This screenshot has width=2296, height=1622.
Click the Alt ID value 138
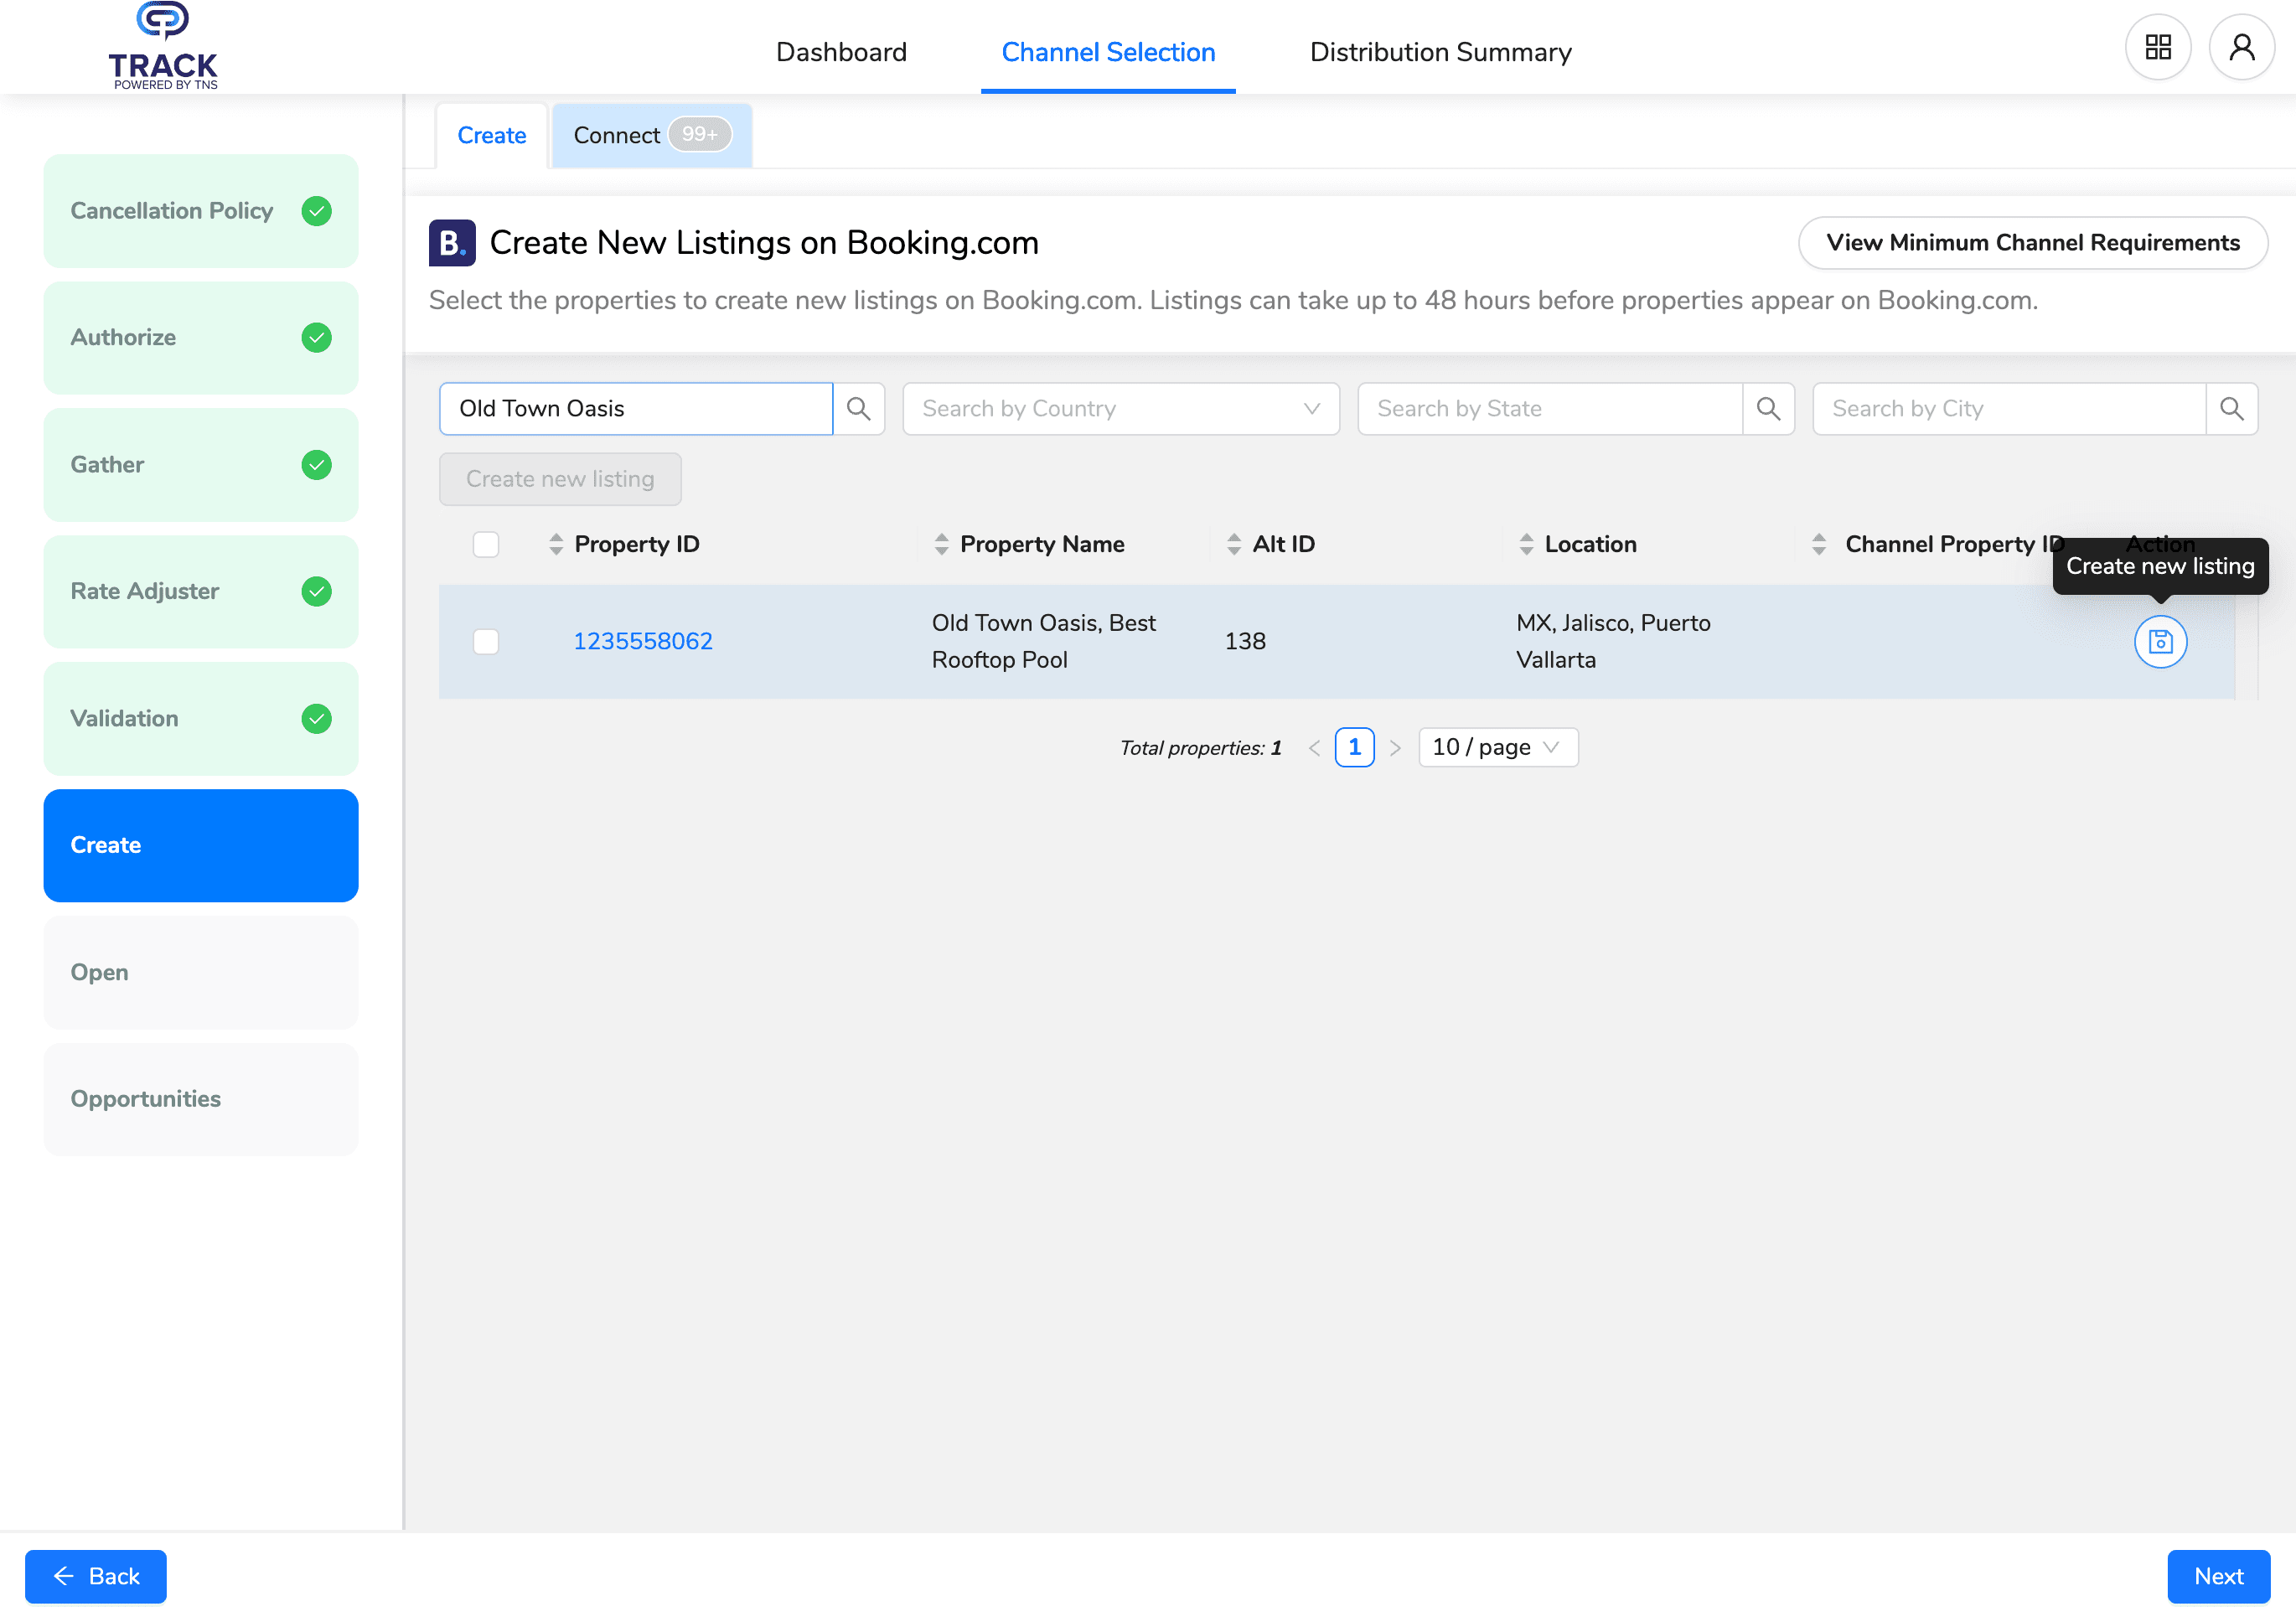[x=1245, y=642]
